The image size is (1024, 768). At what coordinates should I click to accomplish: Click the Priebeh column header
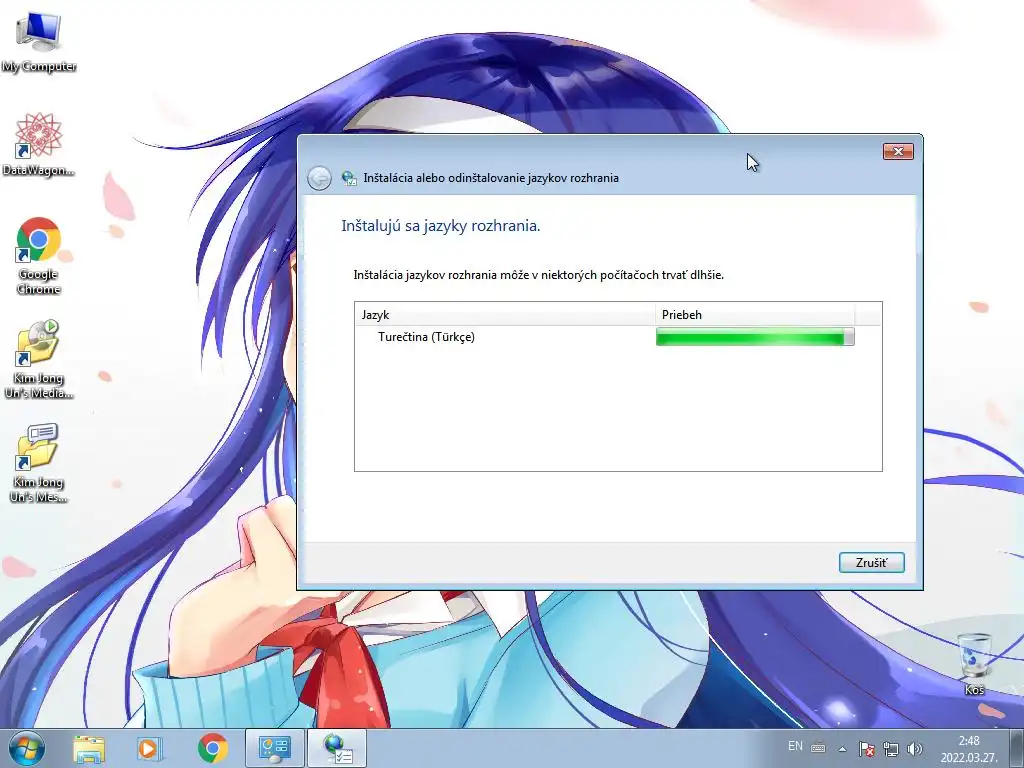pyautogui.click(x=755, y=315)
